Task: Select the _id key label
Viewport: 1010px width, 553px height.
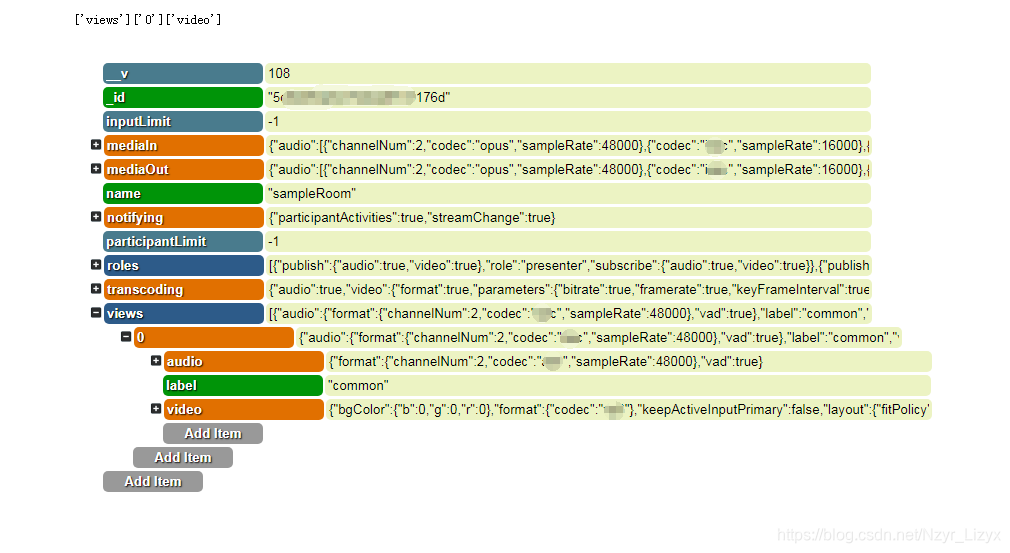Action: 183,97
